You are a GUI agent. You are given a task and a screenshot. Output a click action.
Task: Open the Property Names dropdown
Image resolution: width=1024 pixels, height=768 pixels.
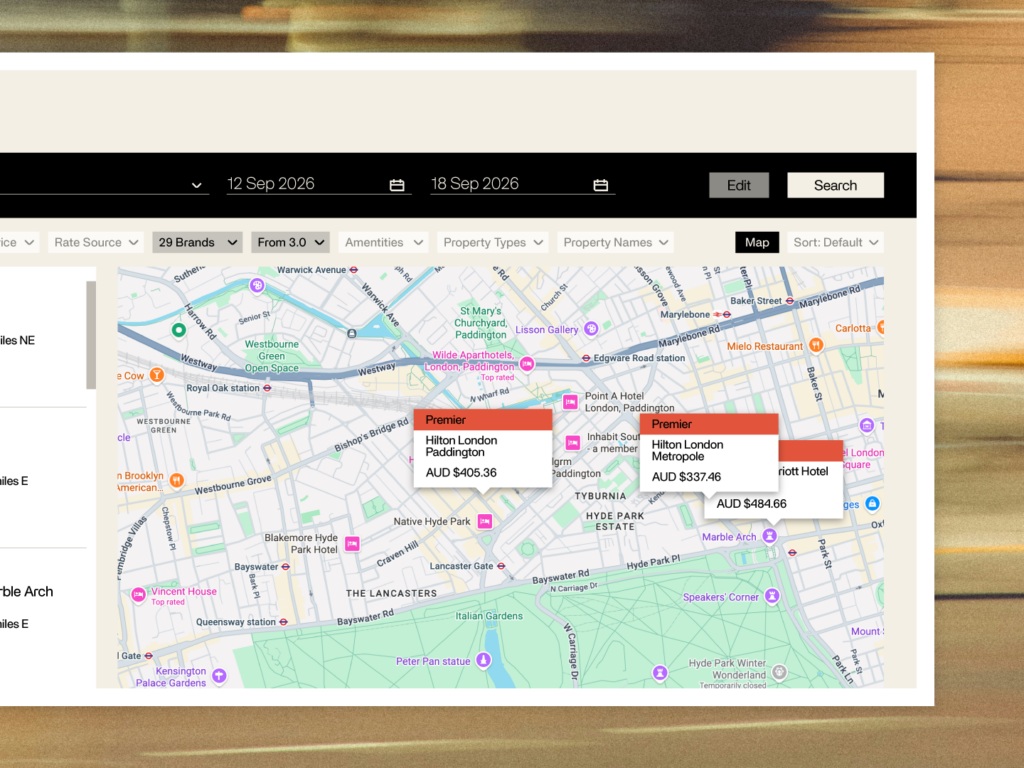pos(615,242)
